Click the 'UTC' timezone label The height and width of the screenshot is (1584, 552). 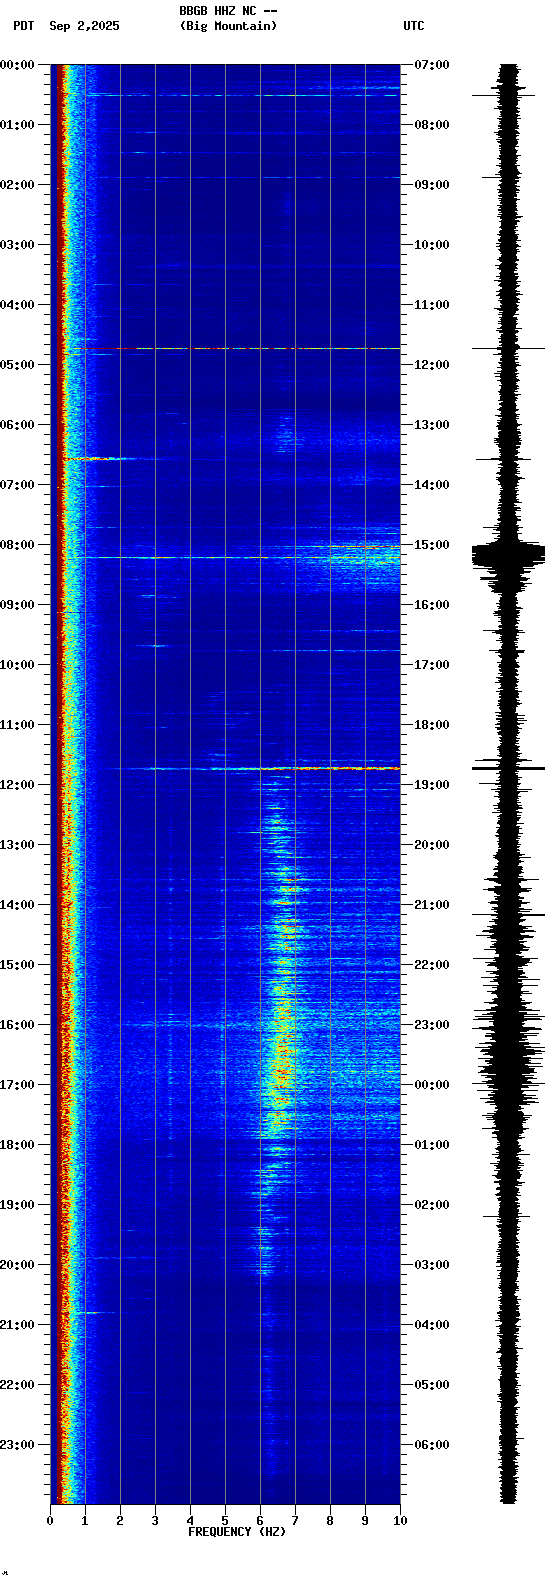(414, 26)
